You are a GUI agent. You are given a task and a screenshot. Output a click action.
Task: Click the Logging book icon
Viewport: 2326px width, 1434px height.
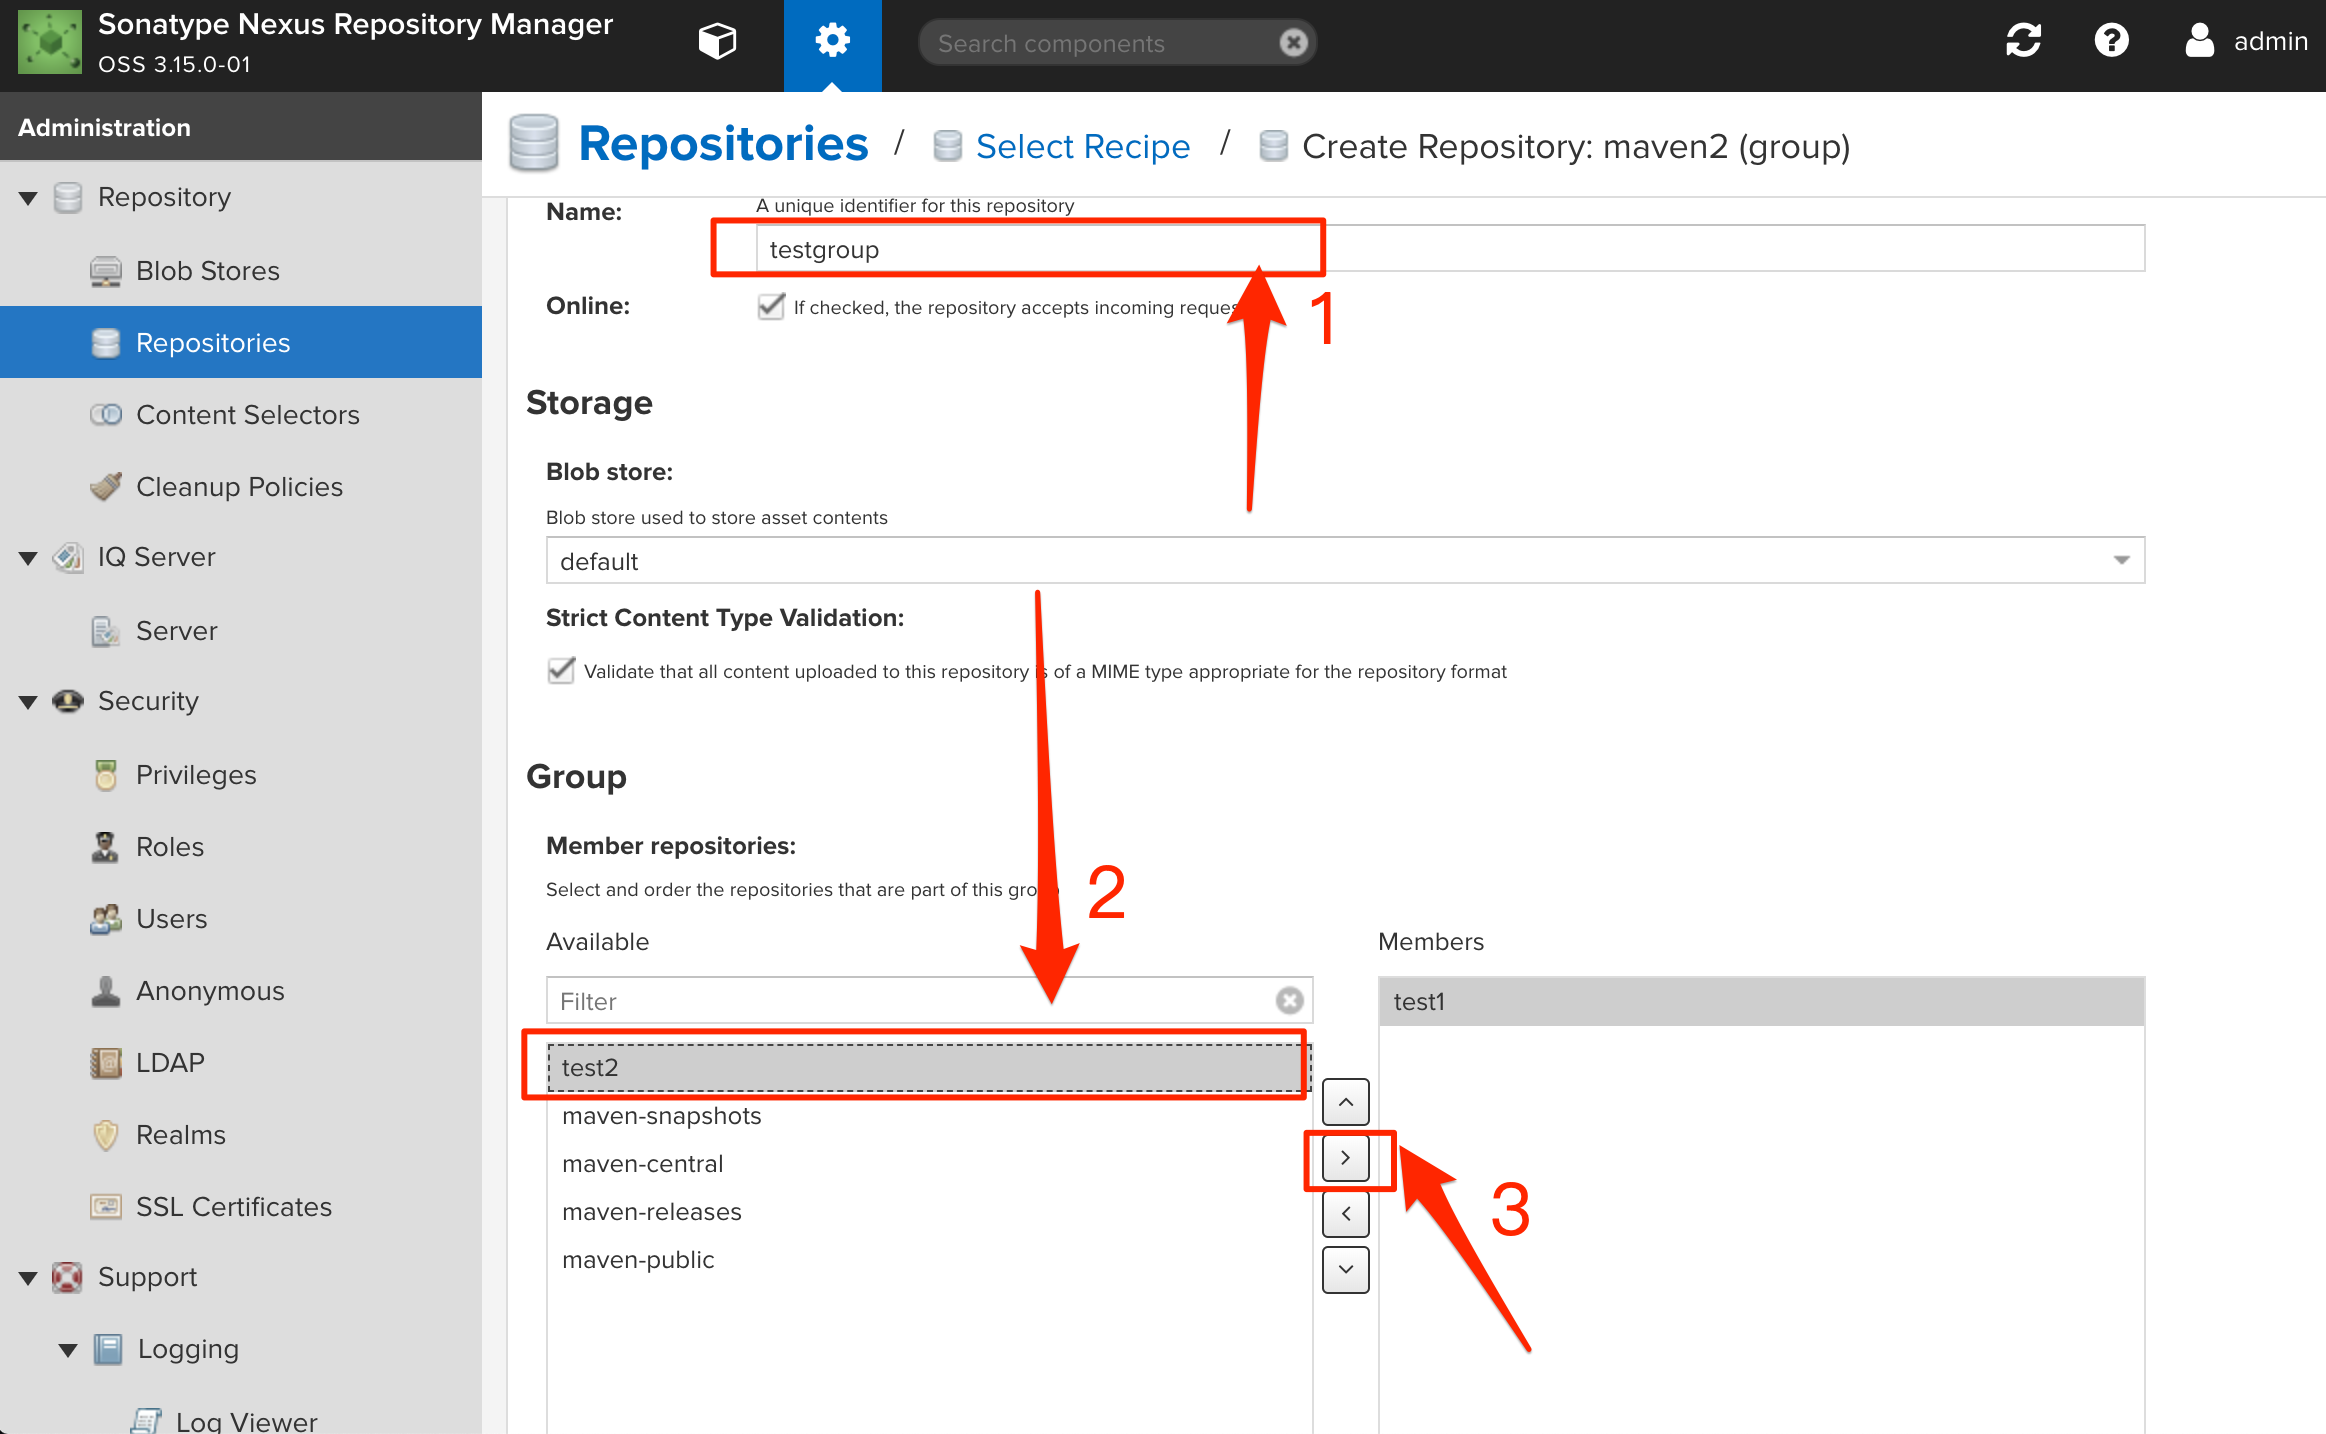point(107,1349)
